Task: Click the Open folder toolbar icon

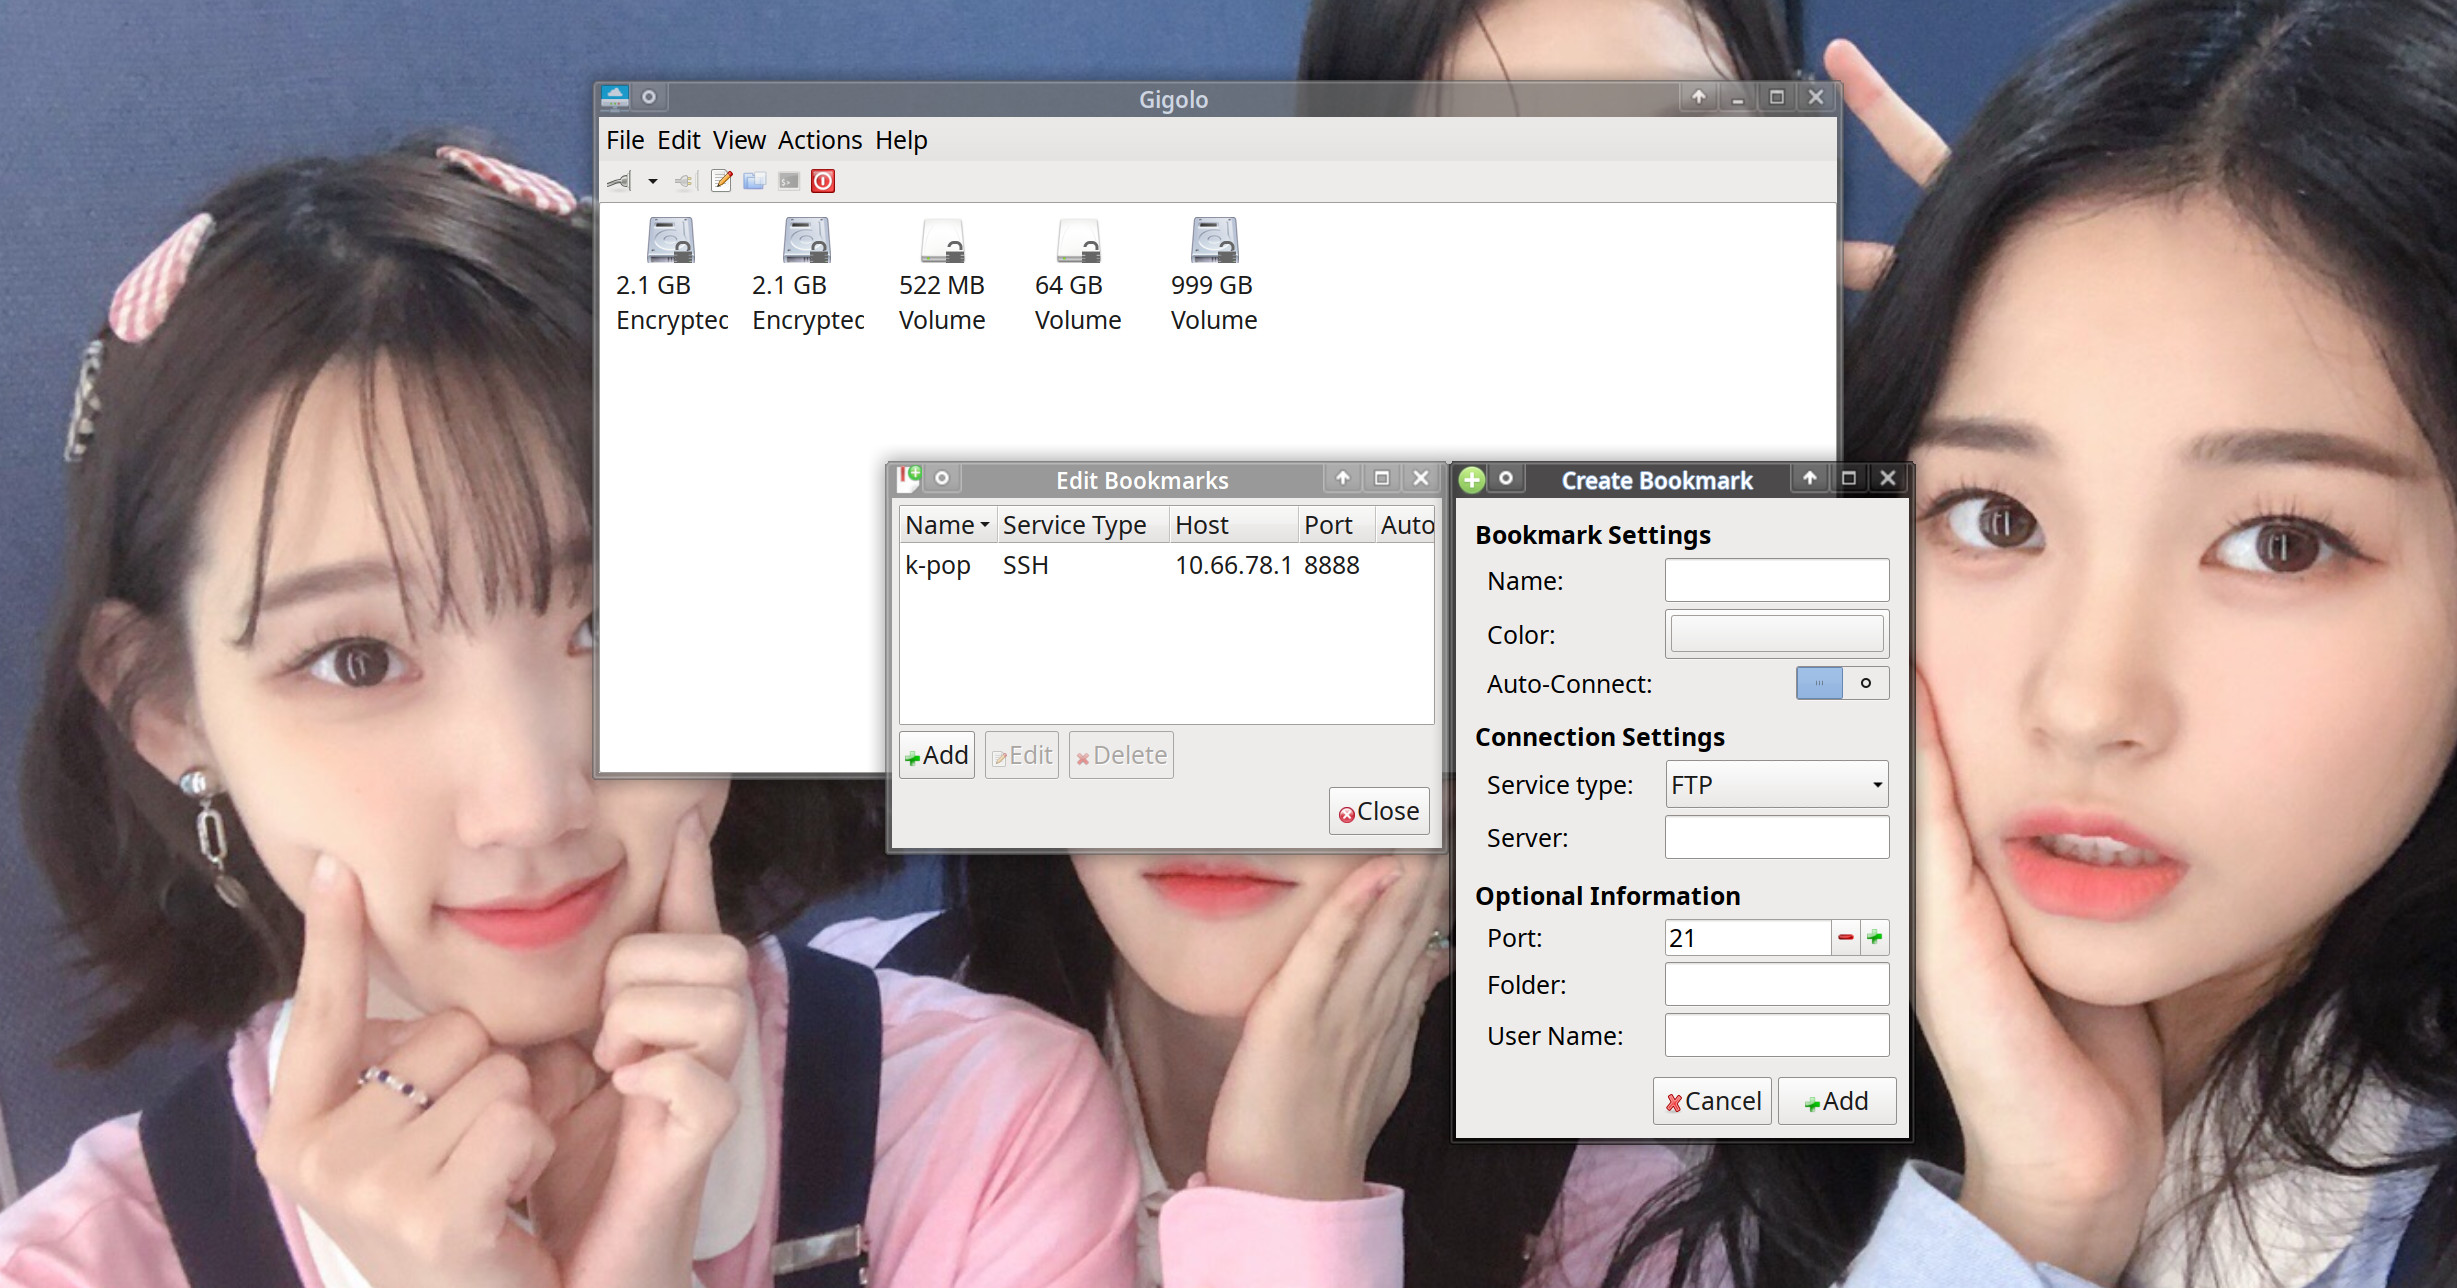Action: pos(755,181)
